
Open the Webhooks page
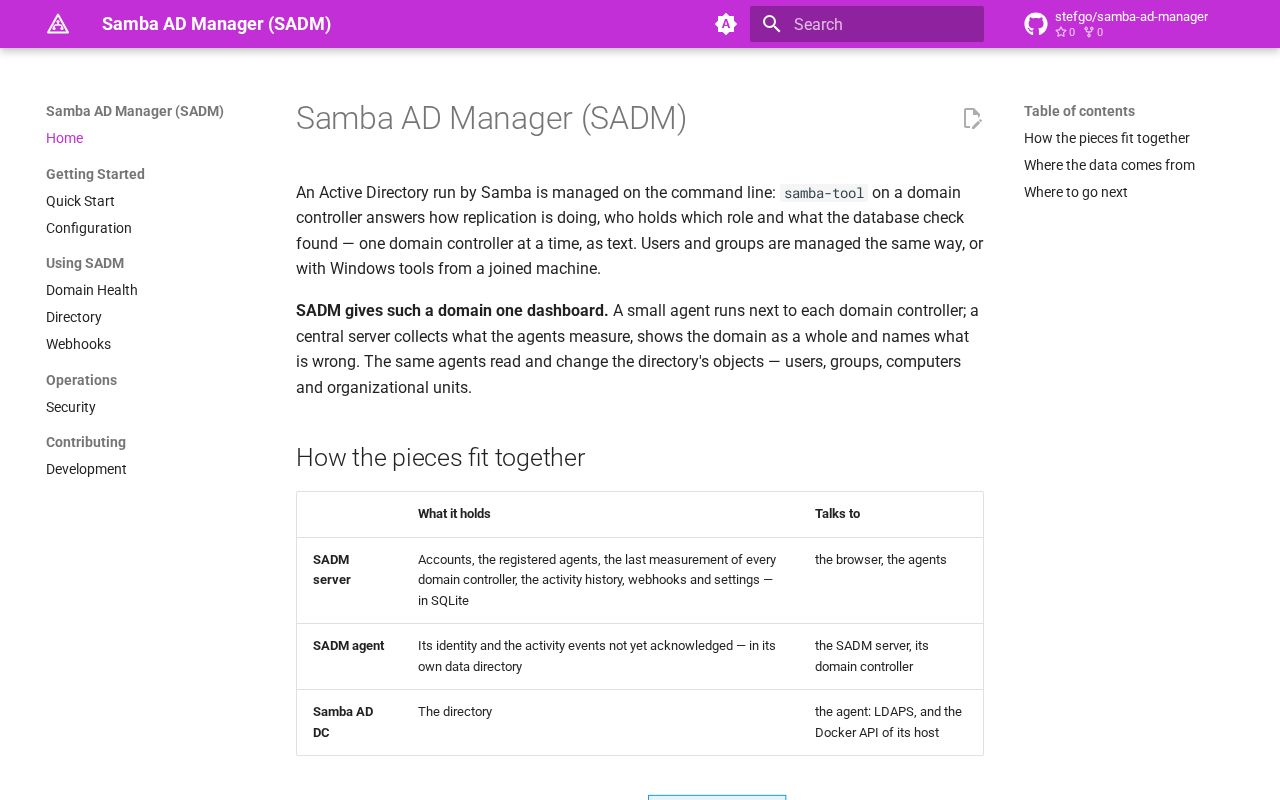78,344
